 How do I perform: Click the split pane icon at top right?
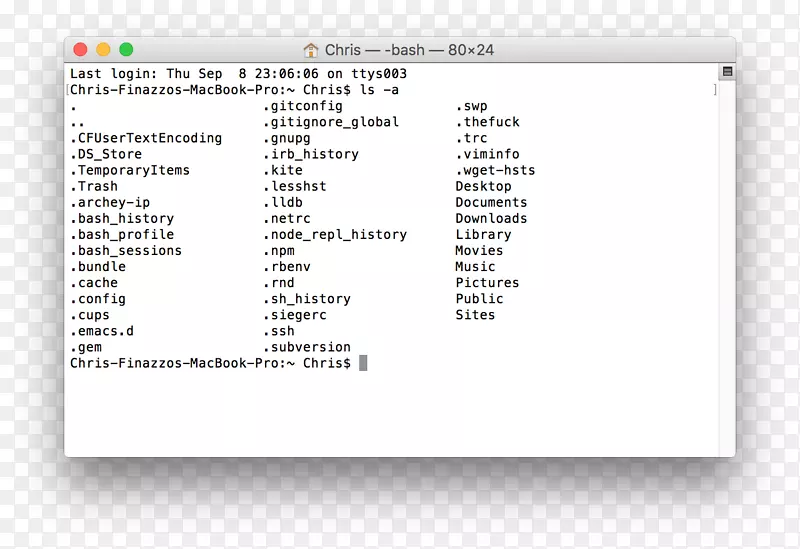coord(727,73)
